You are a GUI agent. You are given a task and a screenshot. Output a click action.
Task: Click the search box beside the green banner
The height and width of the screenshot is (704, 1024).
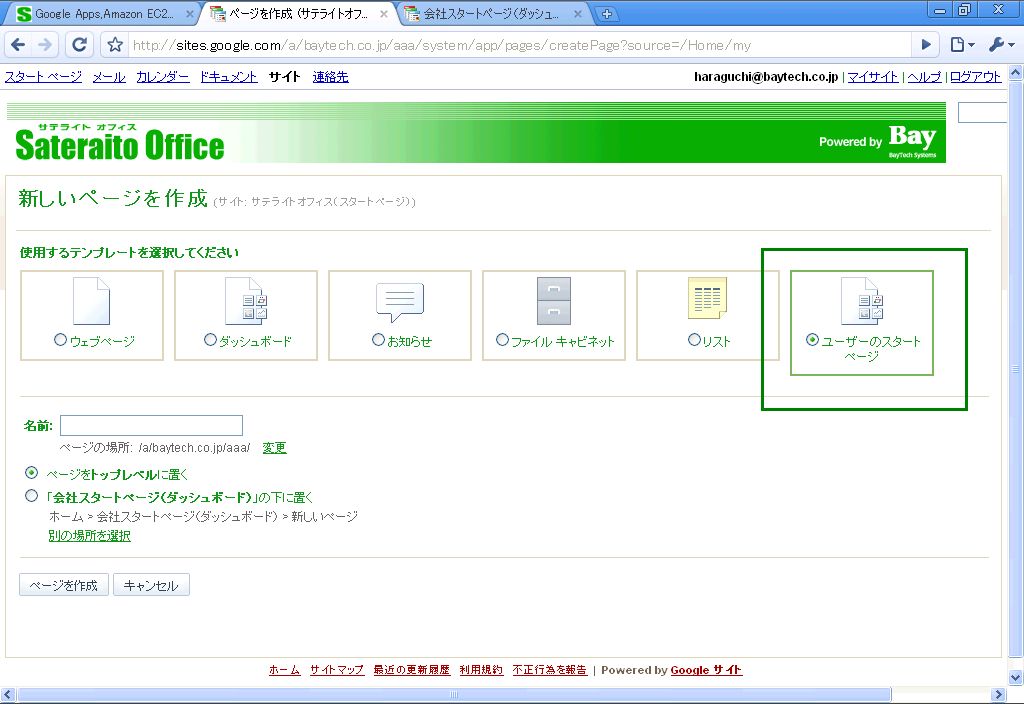click(982, 112)
